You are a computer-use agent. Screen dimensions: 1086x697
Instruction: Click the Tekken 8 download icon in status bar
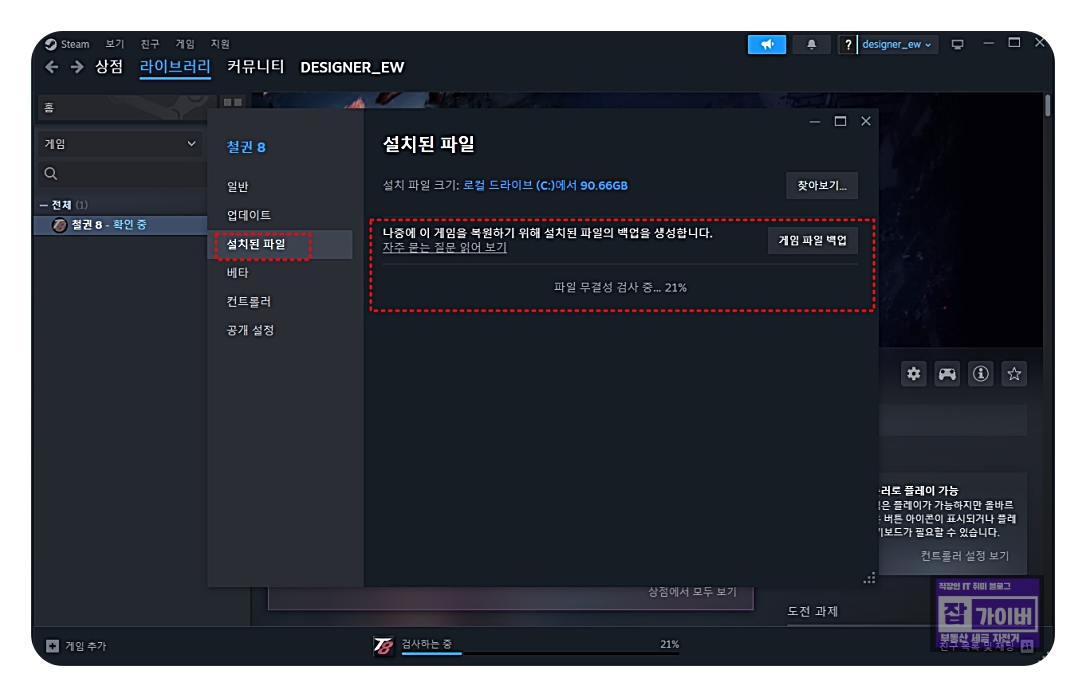click(x=383, y=646)
